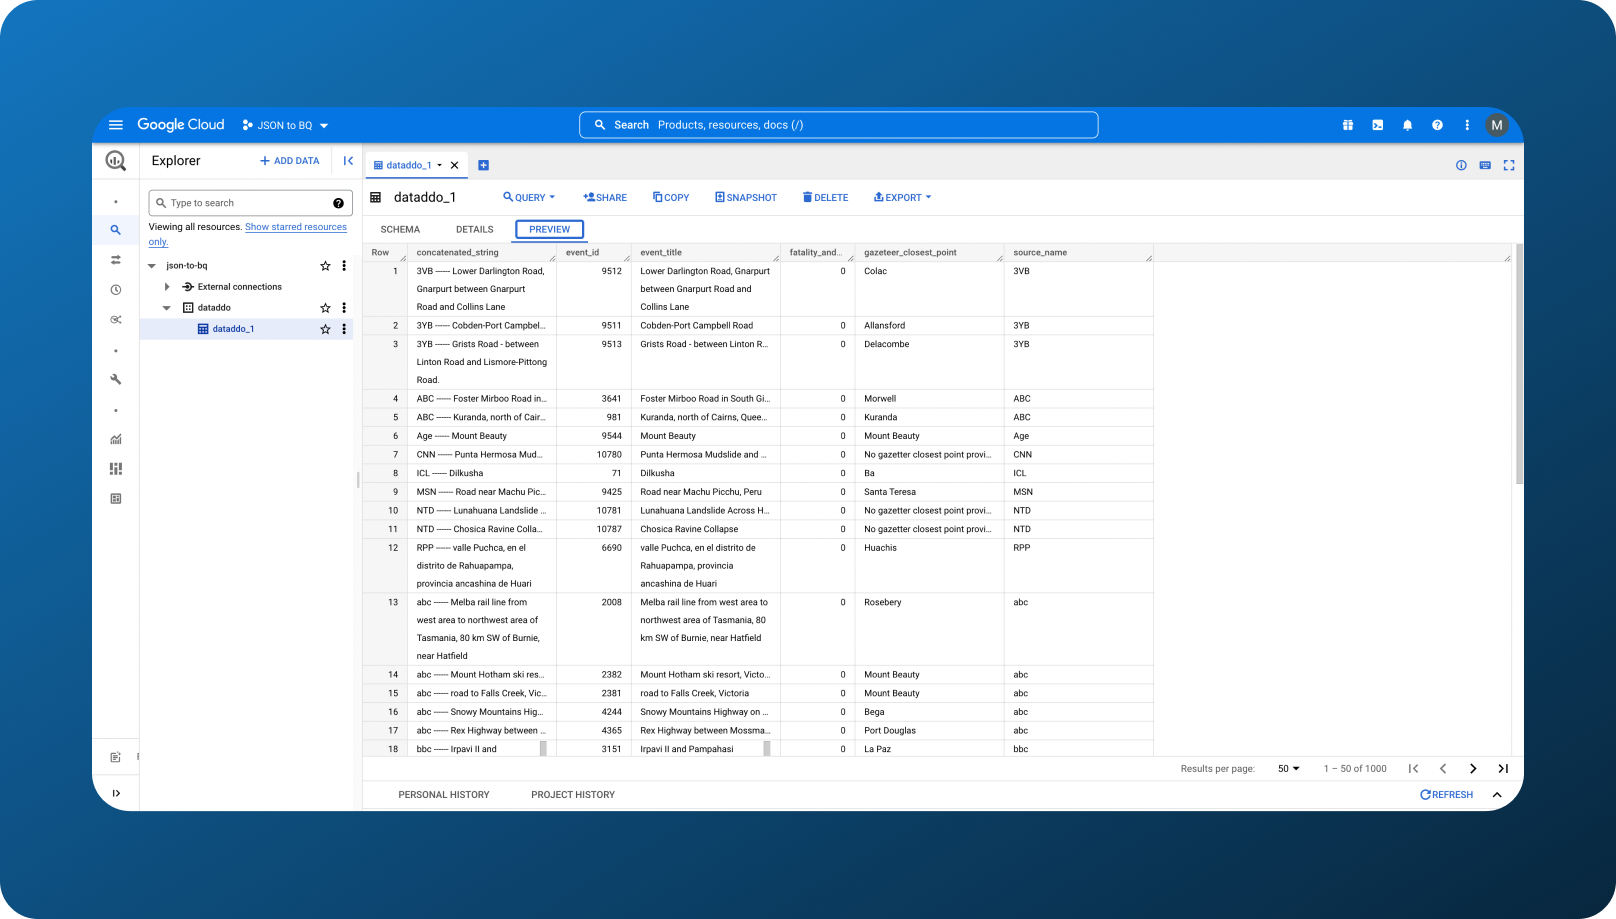
Task: Open the Help question-mark icon
Action: click(1437, 125)
